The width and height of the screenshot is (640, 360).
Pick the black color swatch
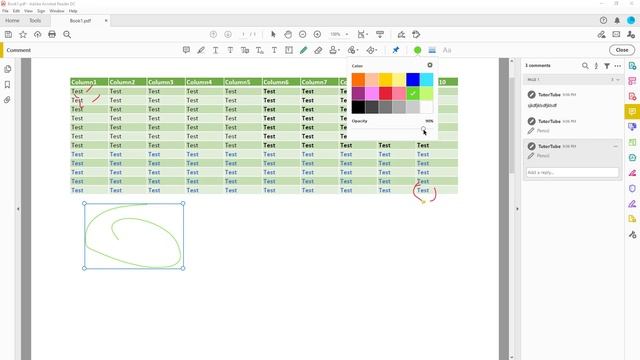[x=358, y=107]
